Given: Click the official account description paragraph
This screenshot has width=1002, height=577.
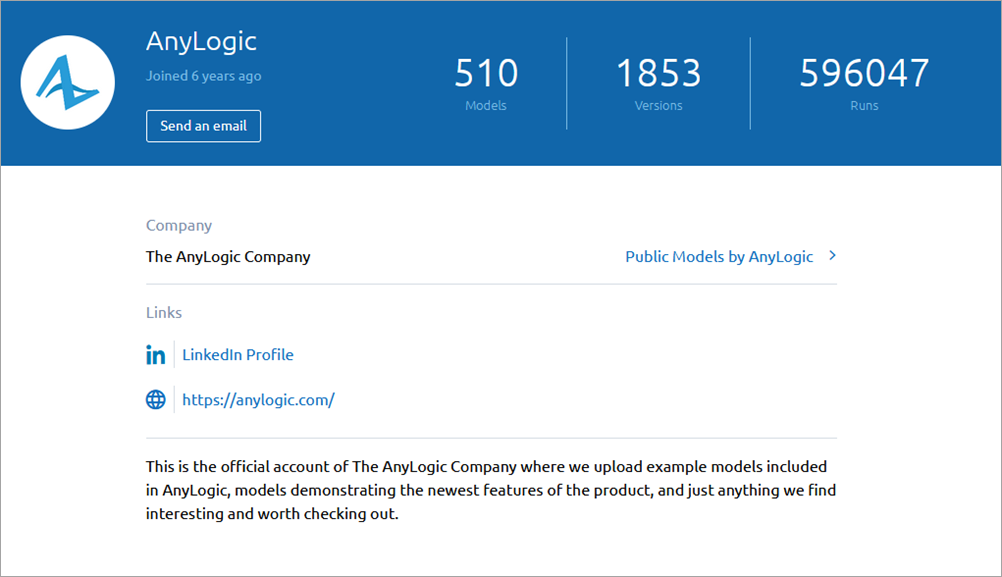Looking at the screenshot, I should (491, 490).
